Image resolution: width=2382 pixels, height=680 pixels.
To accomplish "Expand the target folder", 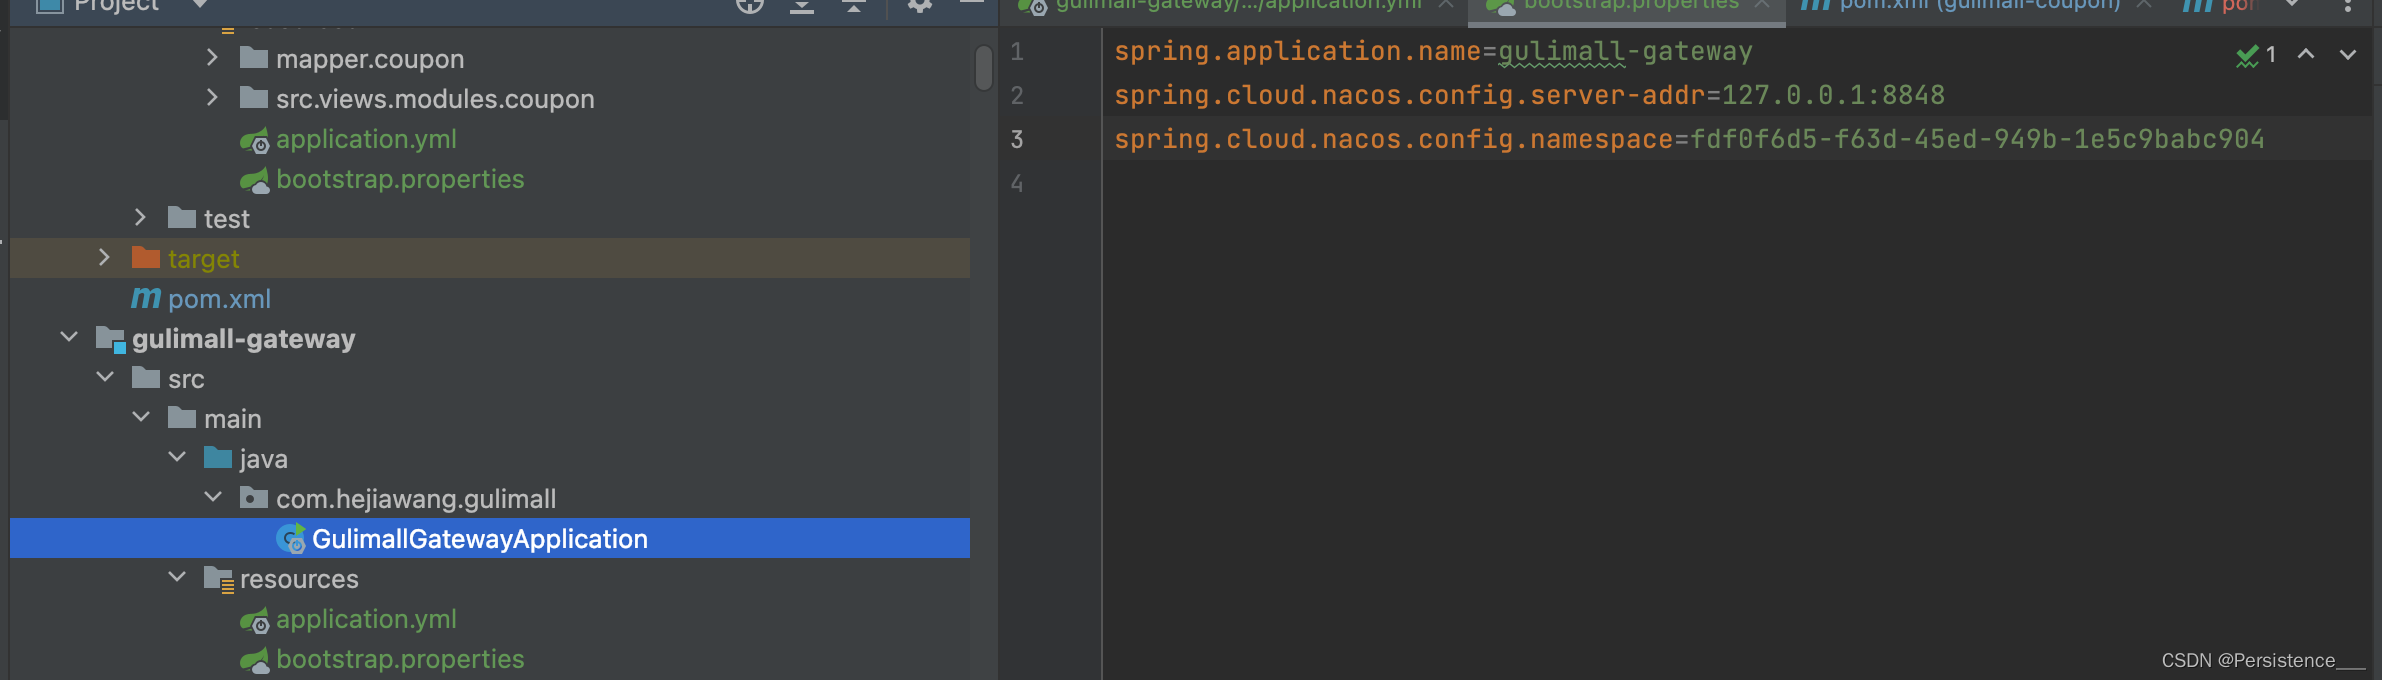I will (104, 257).
